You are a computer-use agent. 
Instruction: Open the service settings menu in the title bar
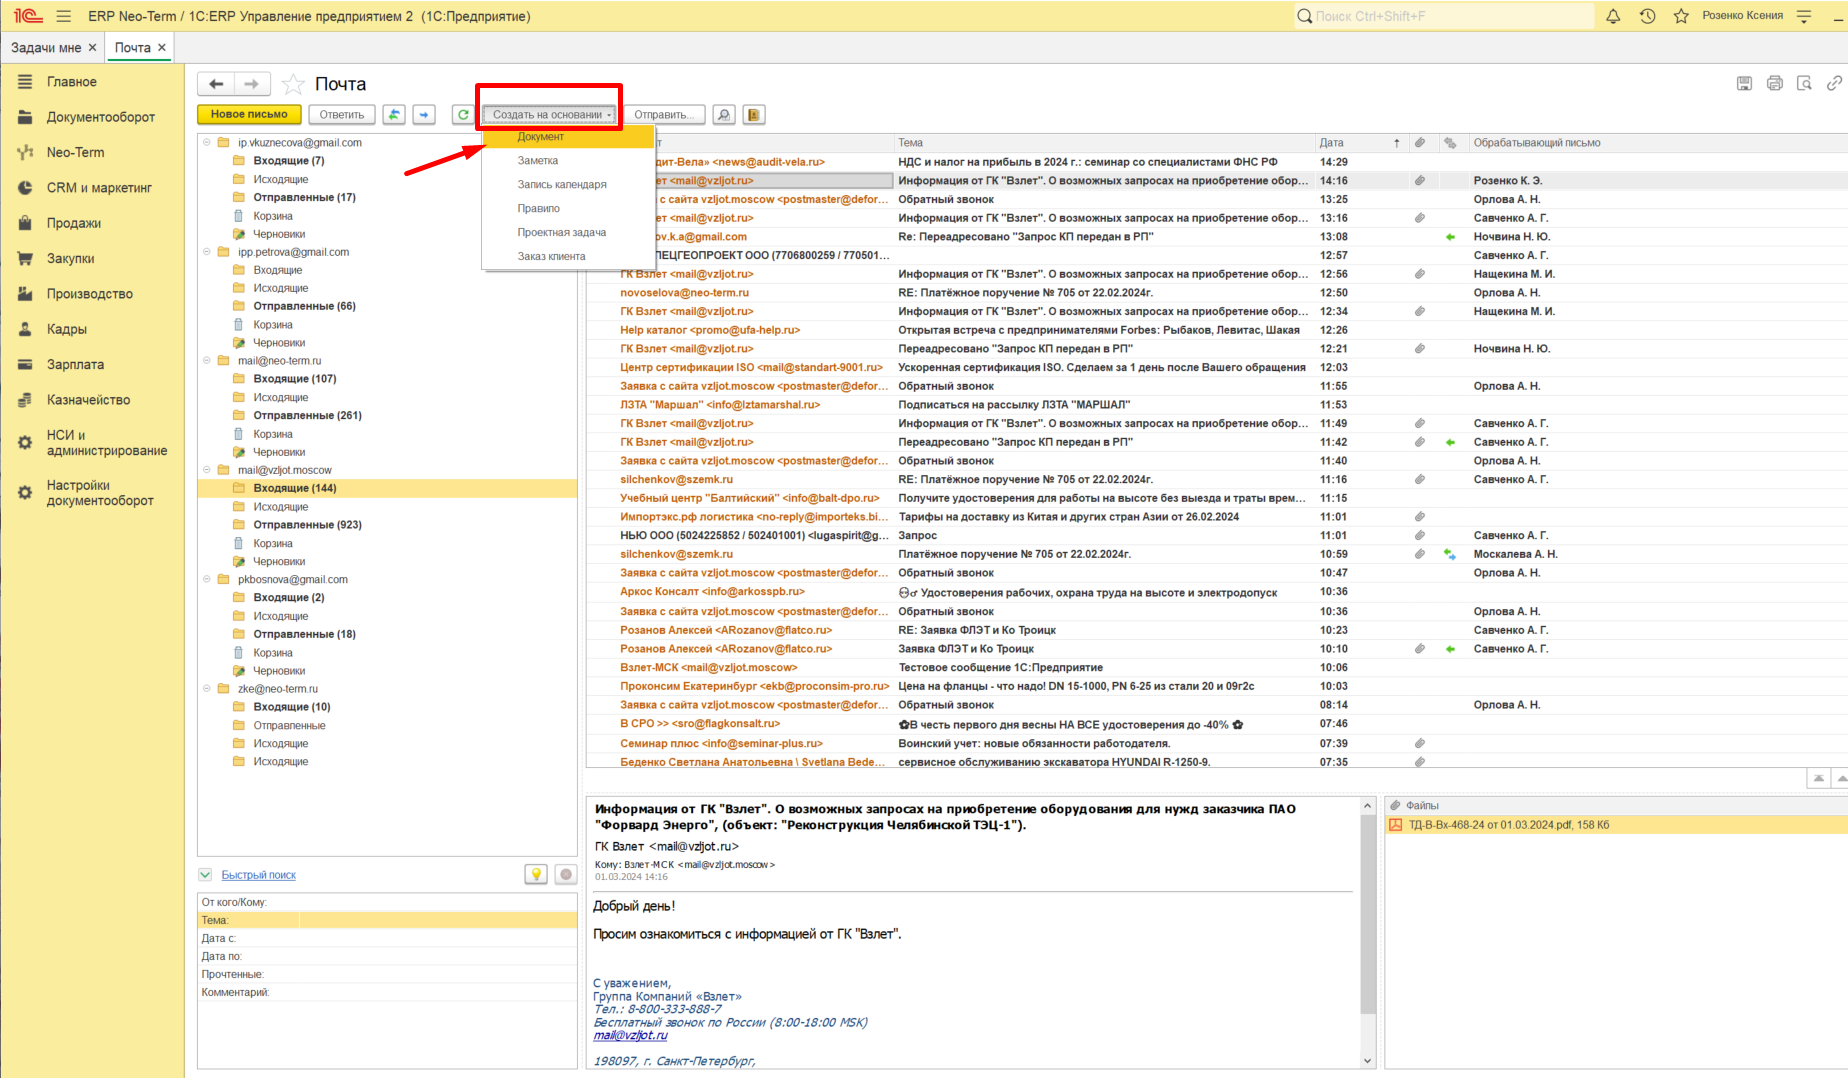coord(1805,16)
